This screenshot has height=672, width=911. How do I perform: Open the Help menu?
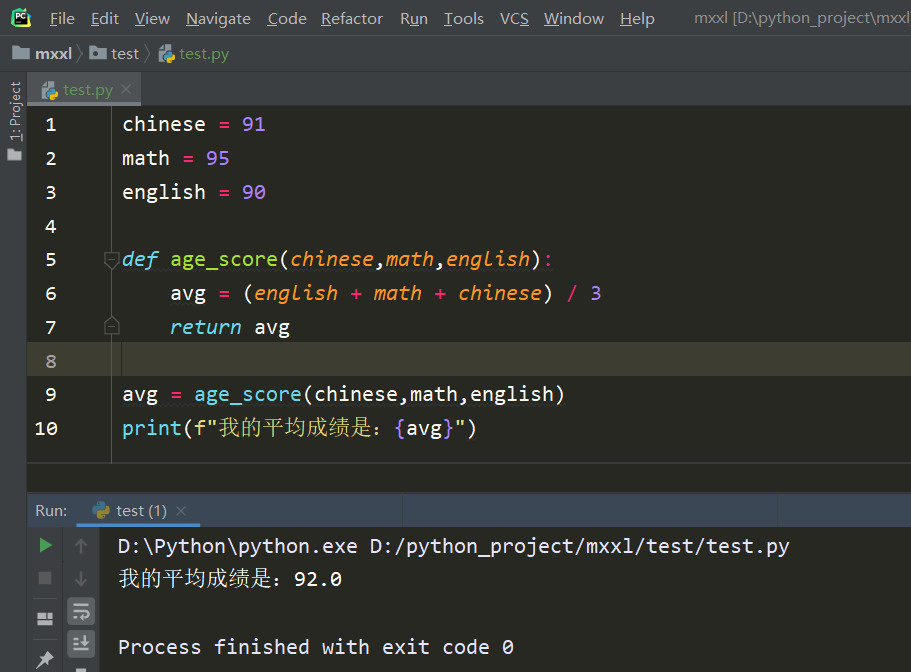(637, 19)
